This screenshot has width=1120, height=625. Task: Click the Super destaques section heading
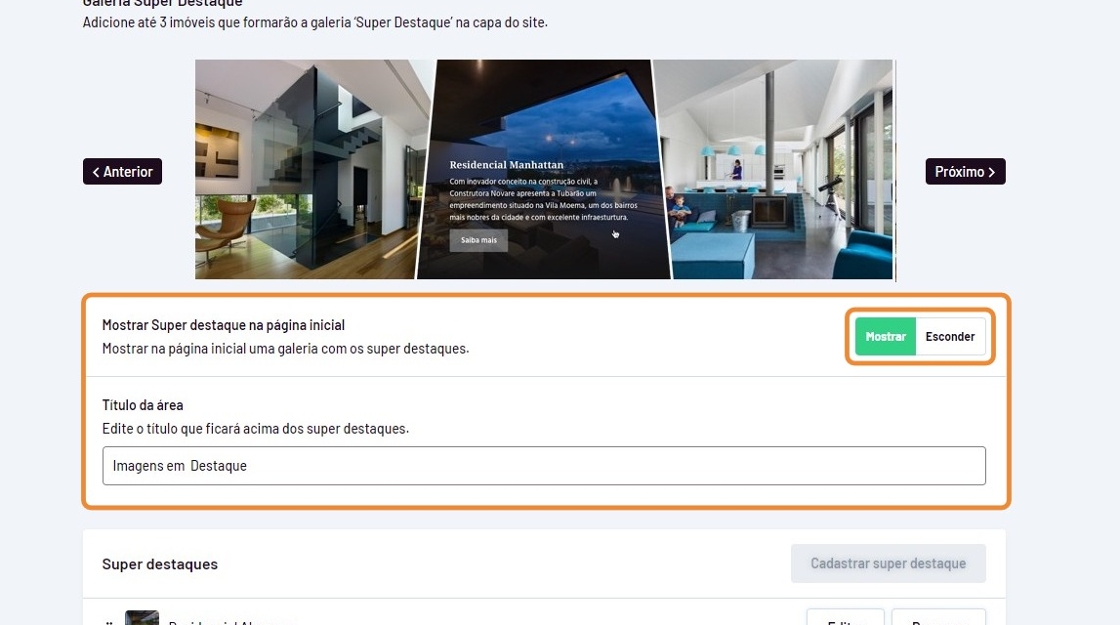click(160, 564)
